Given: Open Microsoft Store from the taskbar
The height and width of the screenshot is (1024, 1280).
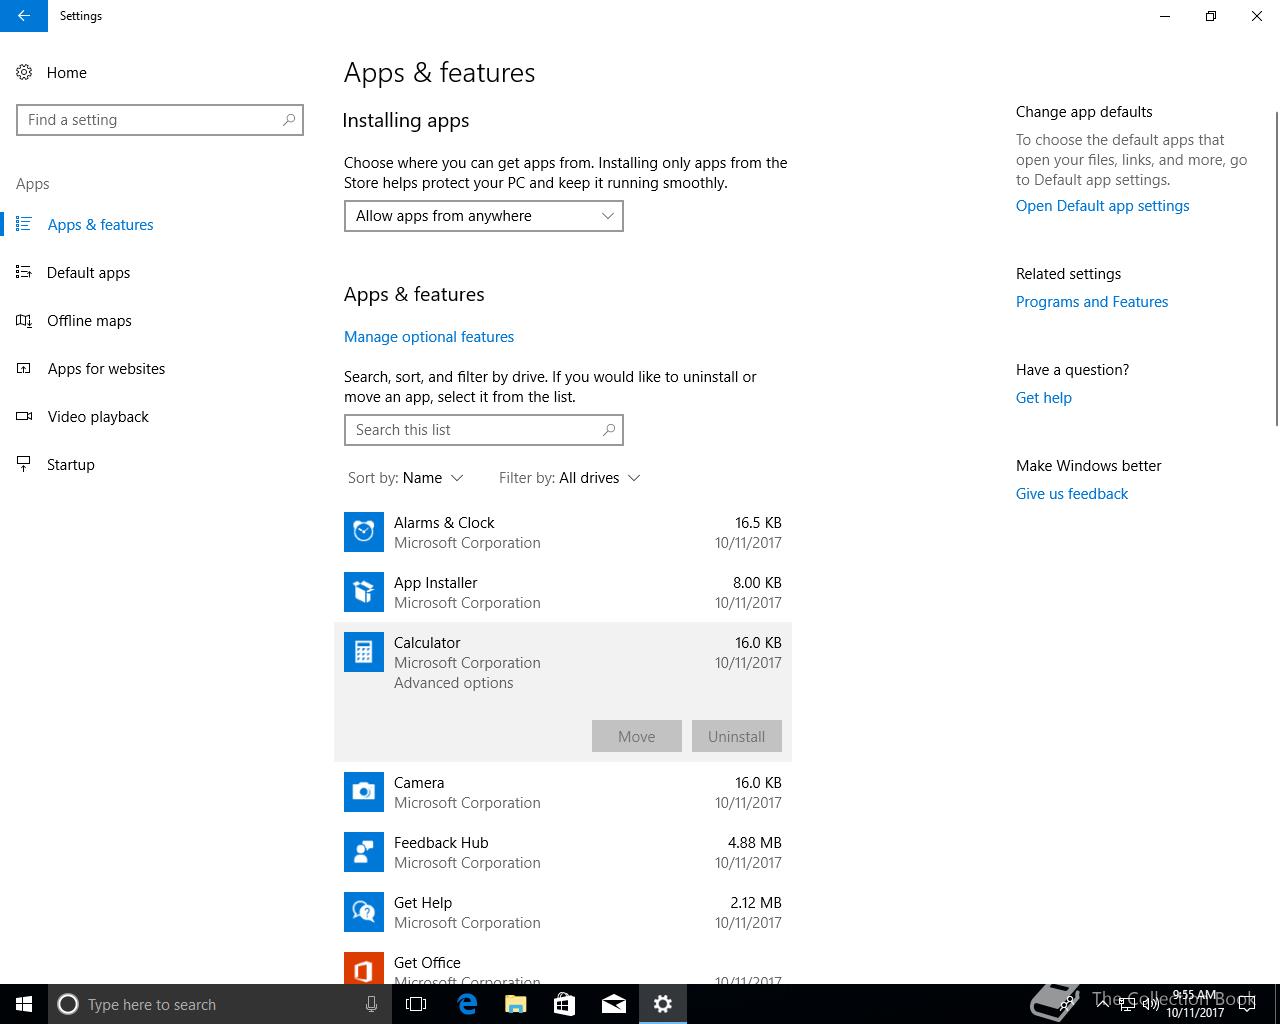Looking at the screenshot, I should tap(565, 1004).
